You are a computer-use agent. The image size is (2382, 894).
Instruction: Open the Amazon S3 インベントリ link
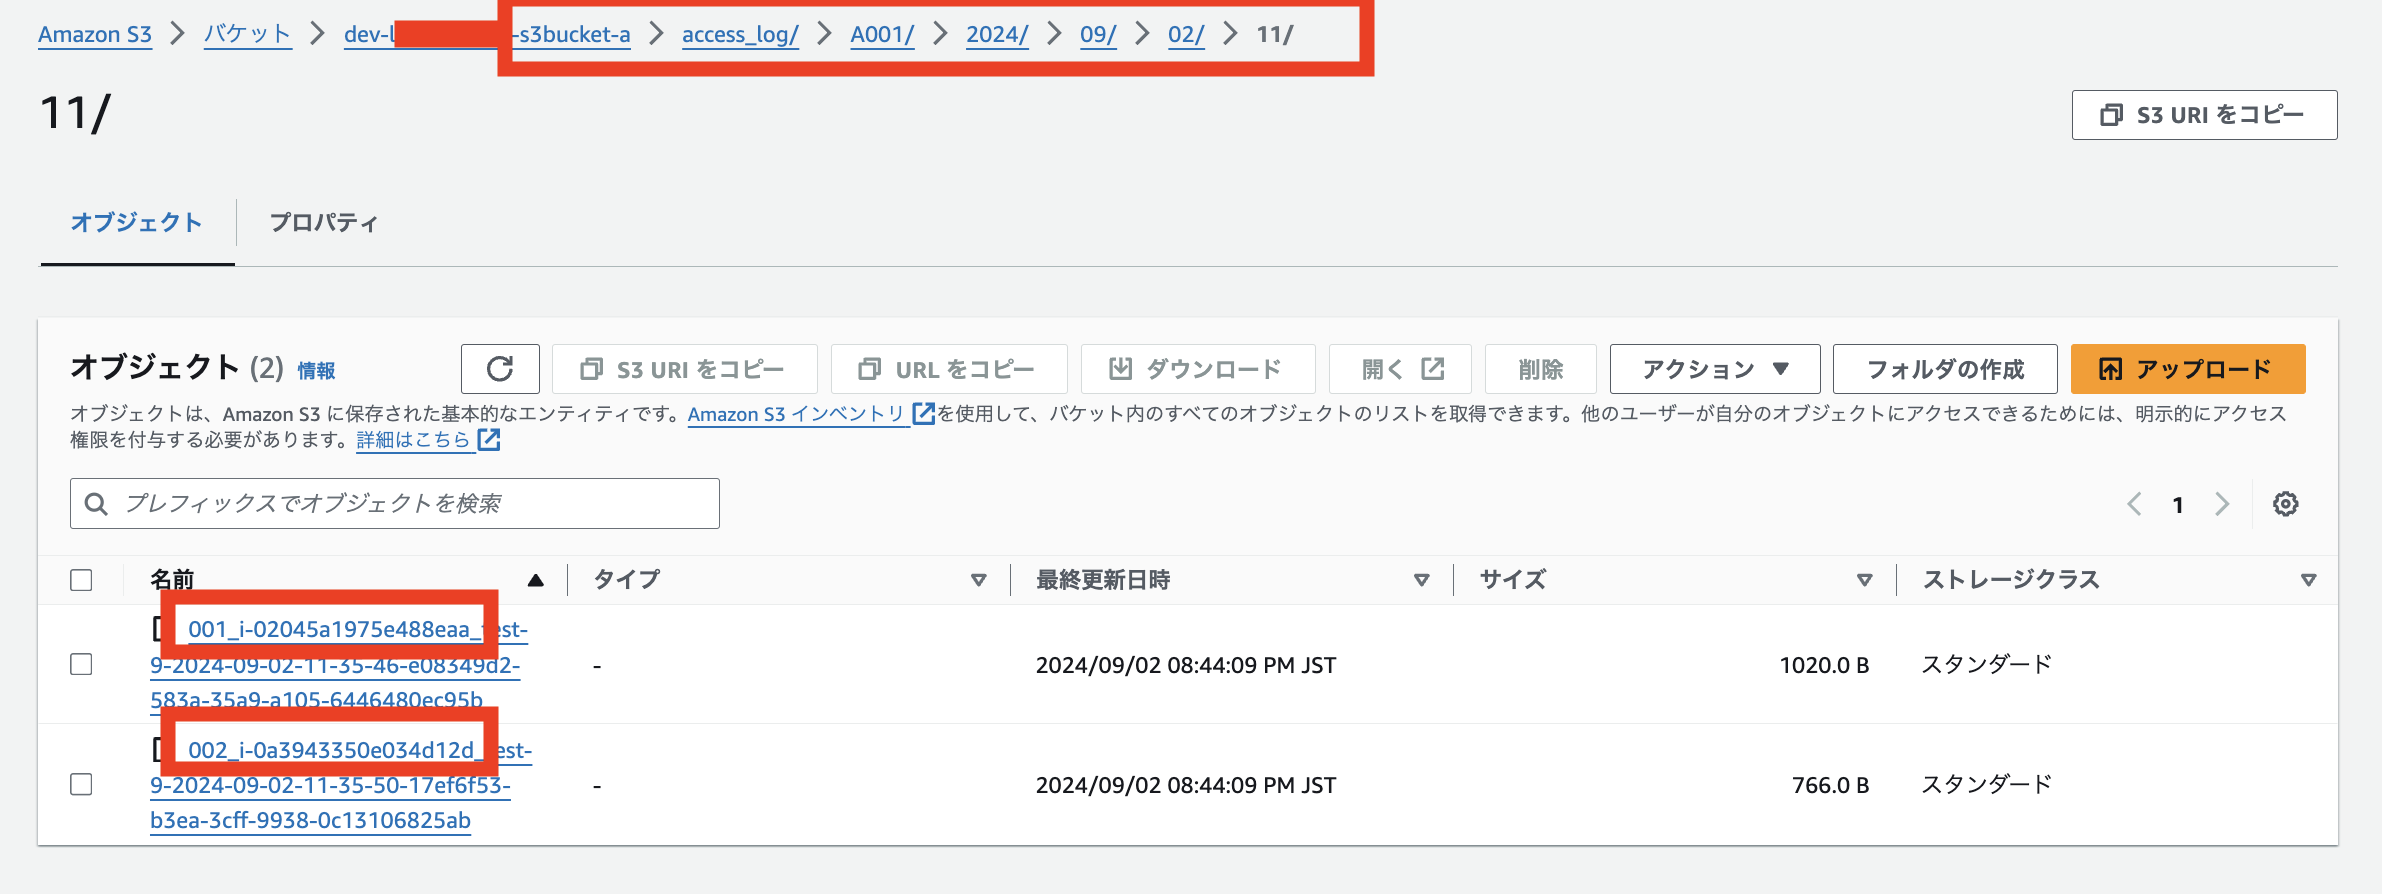point(797,414)
